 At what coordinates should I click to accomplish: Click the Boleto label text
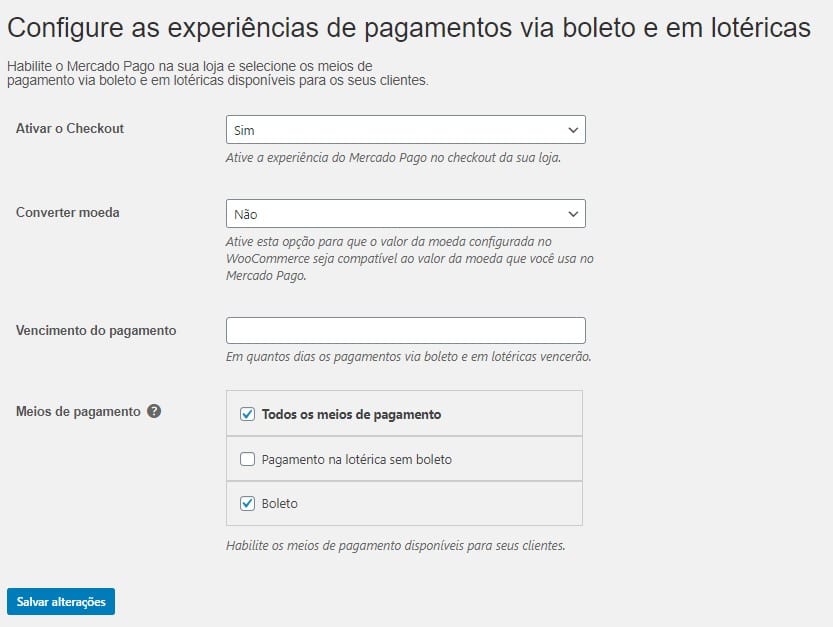point(279,504)
